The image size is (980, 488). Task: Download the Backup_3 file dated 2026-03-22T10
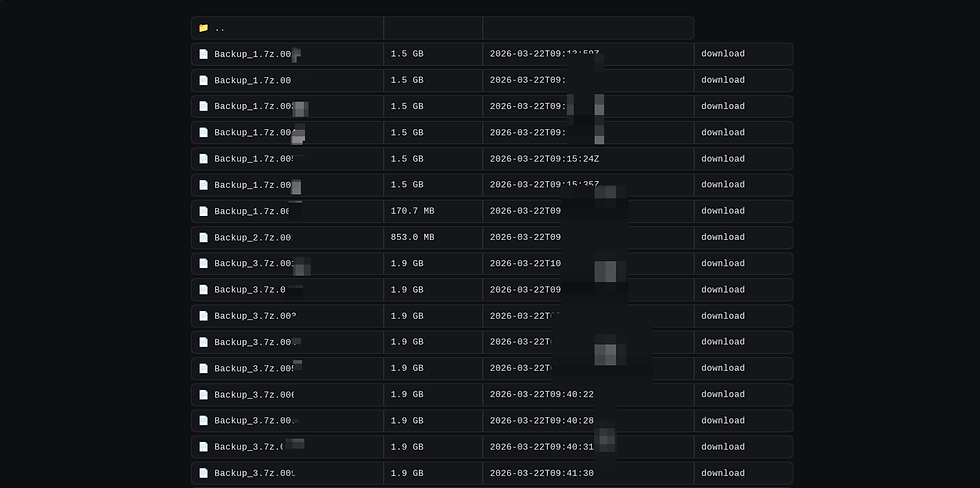722,264
